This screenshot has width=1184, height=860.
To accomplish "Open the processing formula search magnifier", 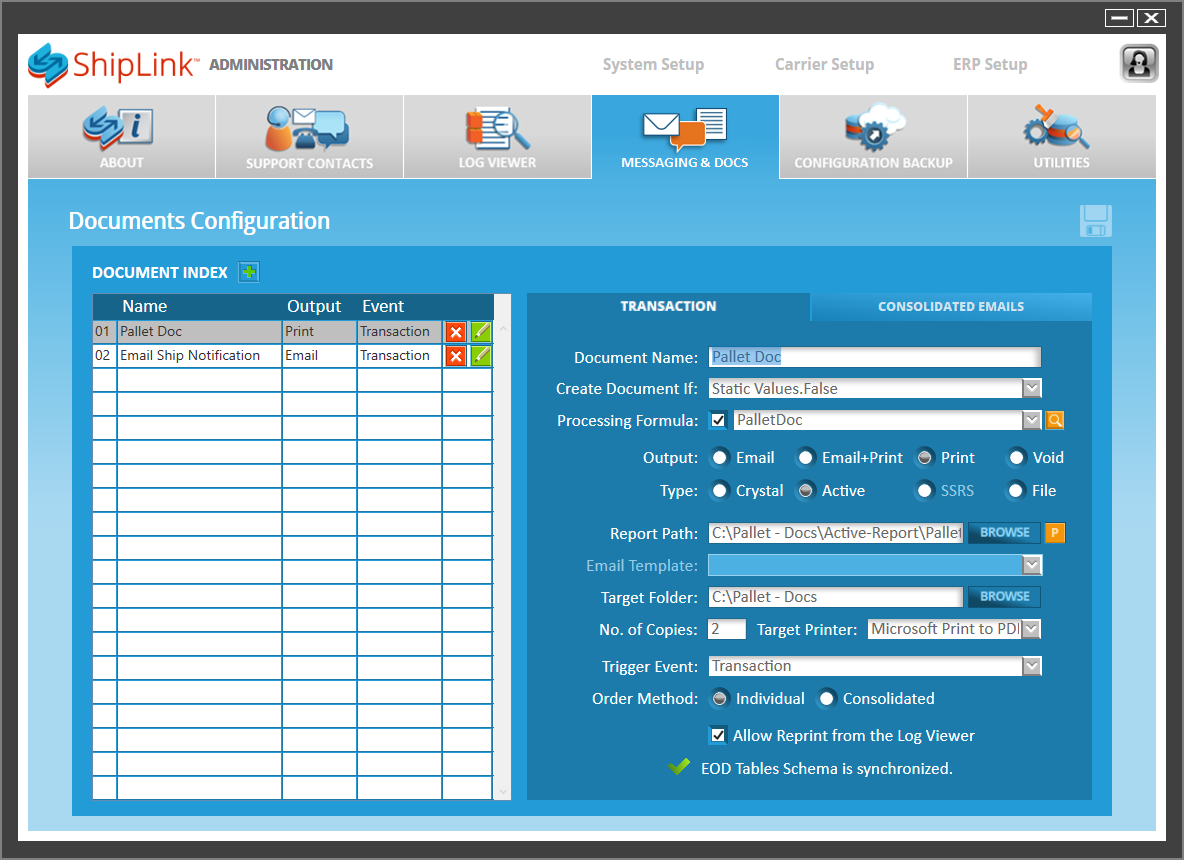I will (1055, 420).
